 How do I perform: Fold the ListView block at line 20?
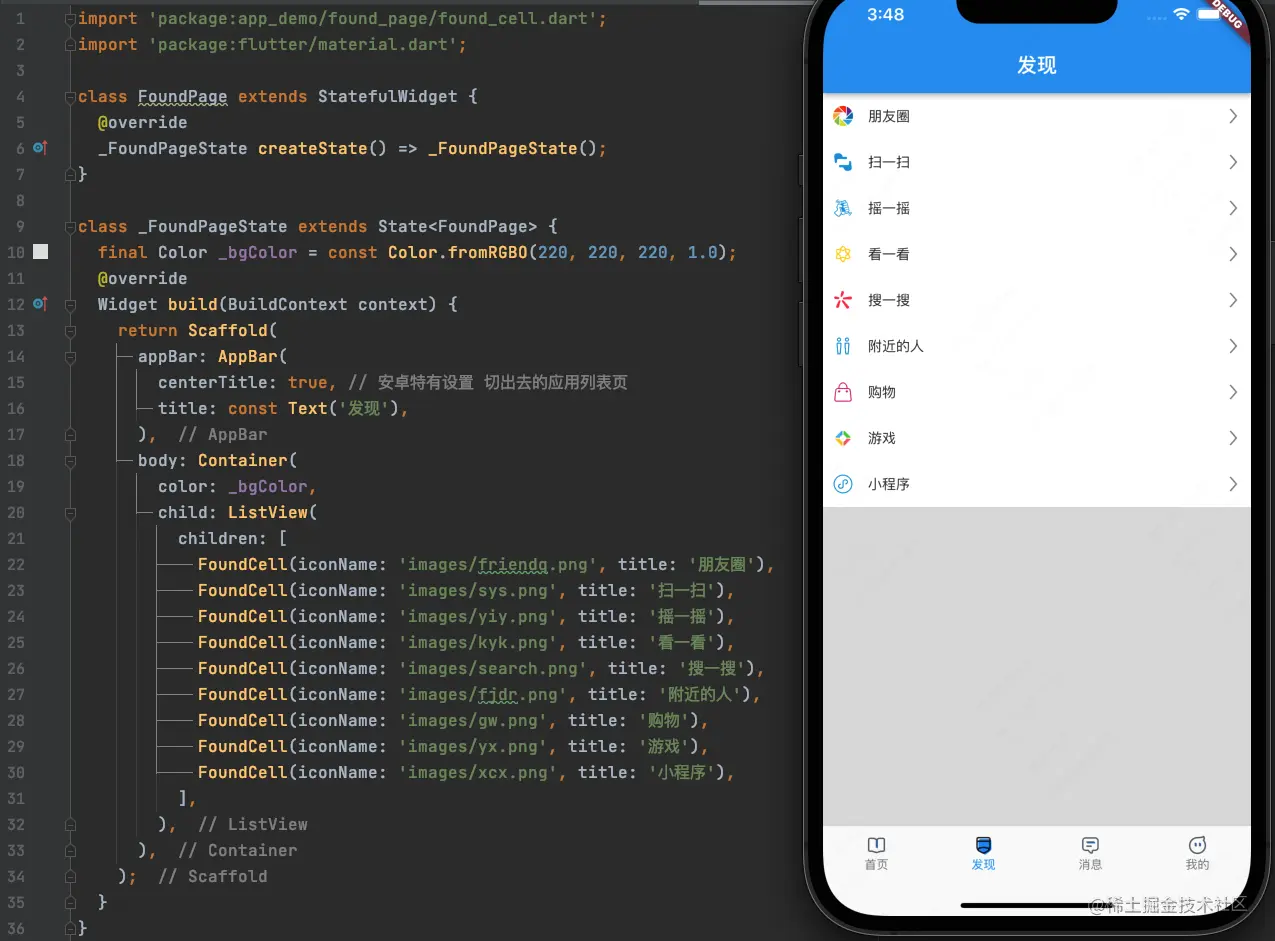[70, 512]
